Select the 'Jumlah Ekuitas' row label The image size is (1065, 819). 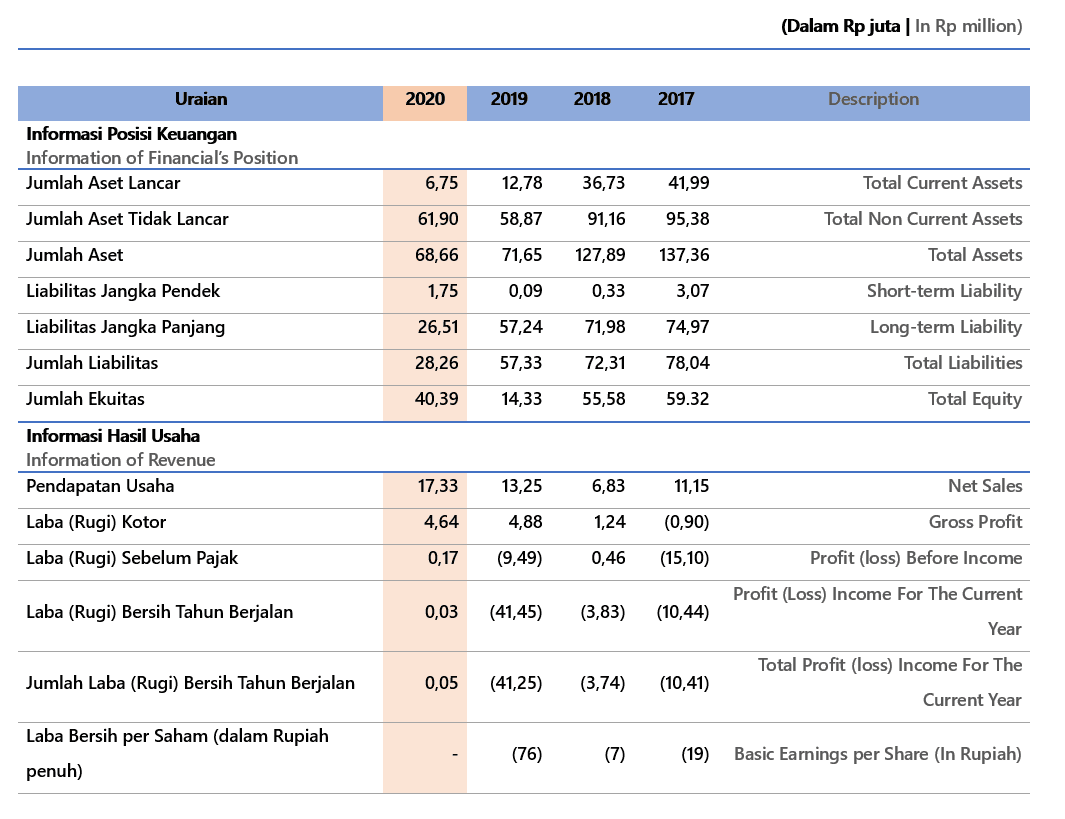coord(86,399)
